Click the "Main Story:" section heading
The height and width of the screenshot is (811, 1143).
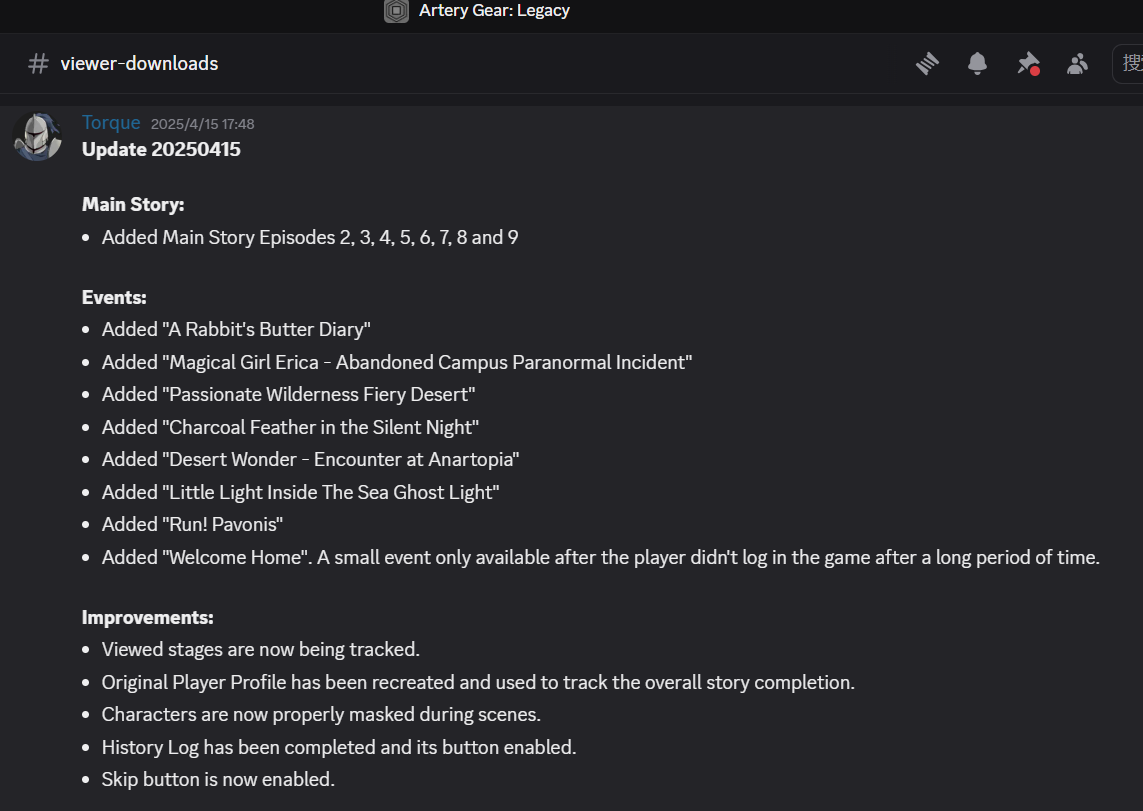point(133,204)
